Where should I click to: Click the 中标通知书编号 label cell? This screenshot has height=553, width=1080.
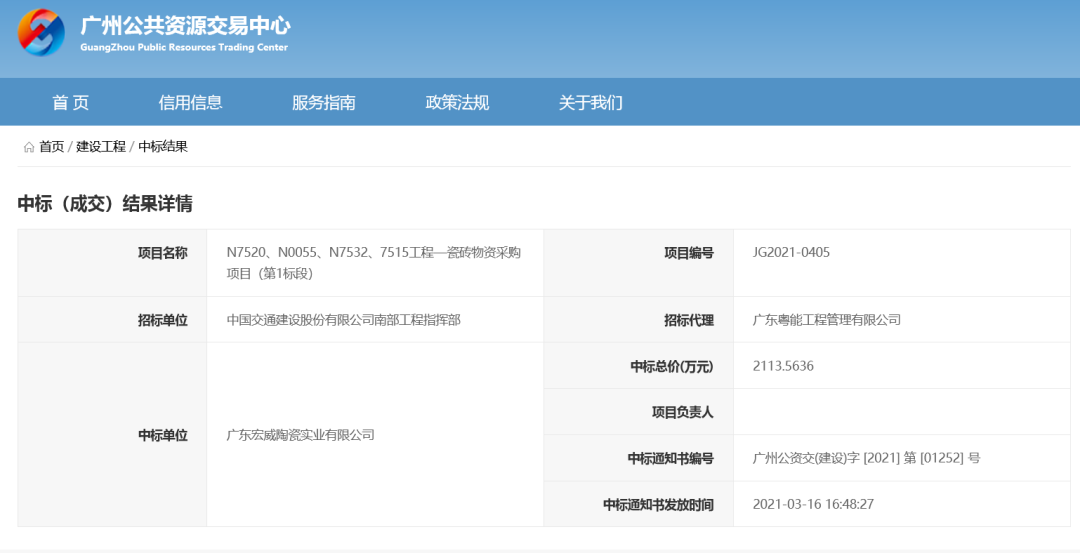point(638,458)
